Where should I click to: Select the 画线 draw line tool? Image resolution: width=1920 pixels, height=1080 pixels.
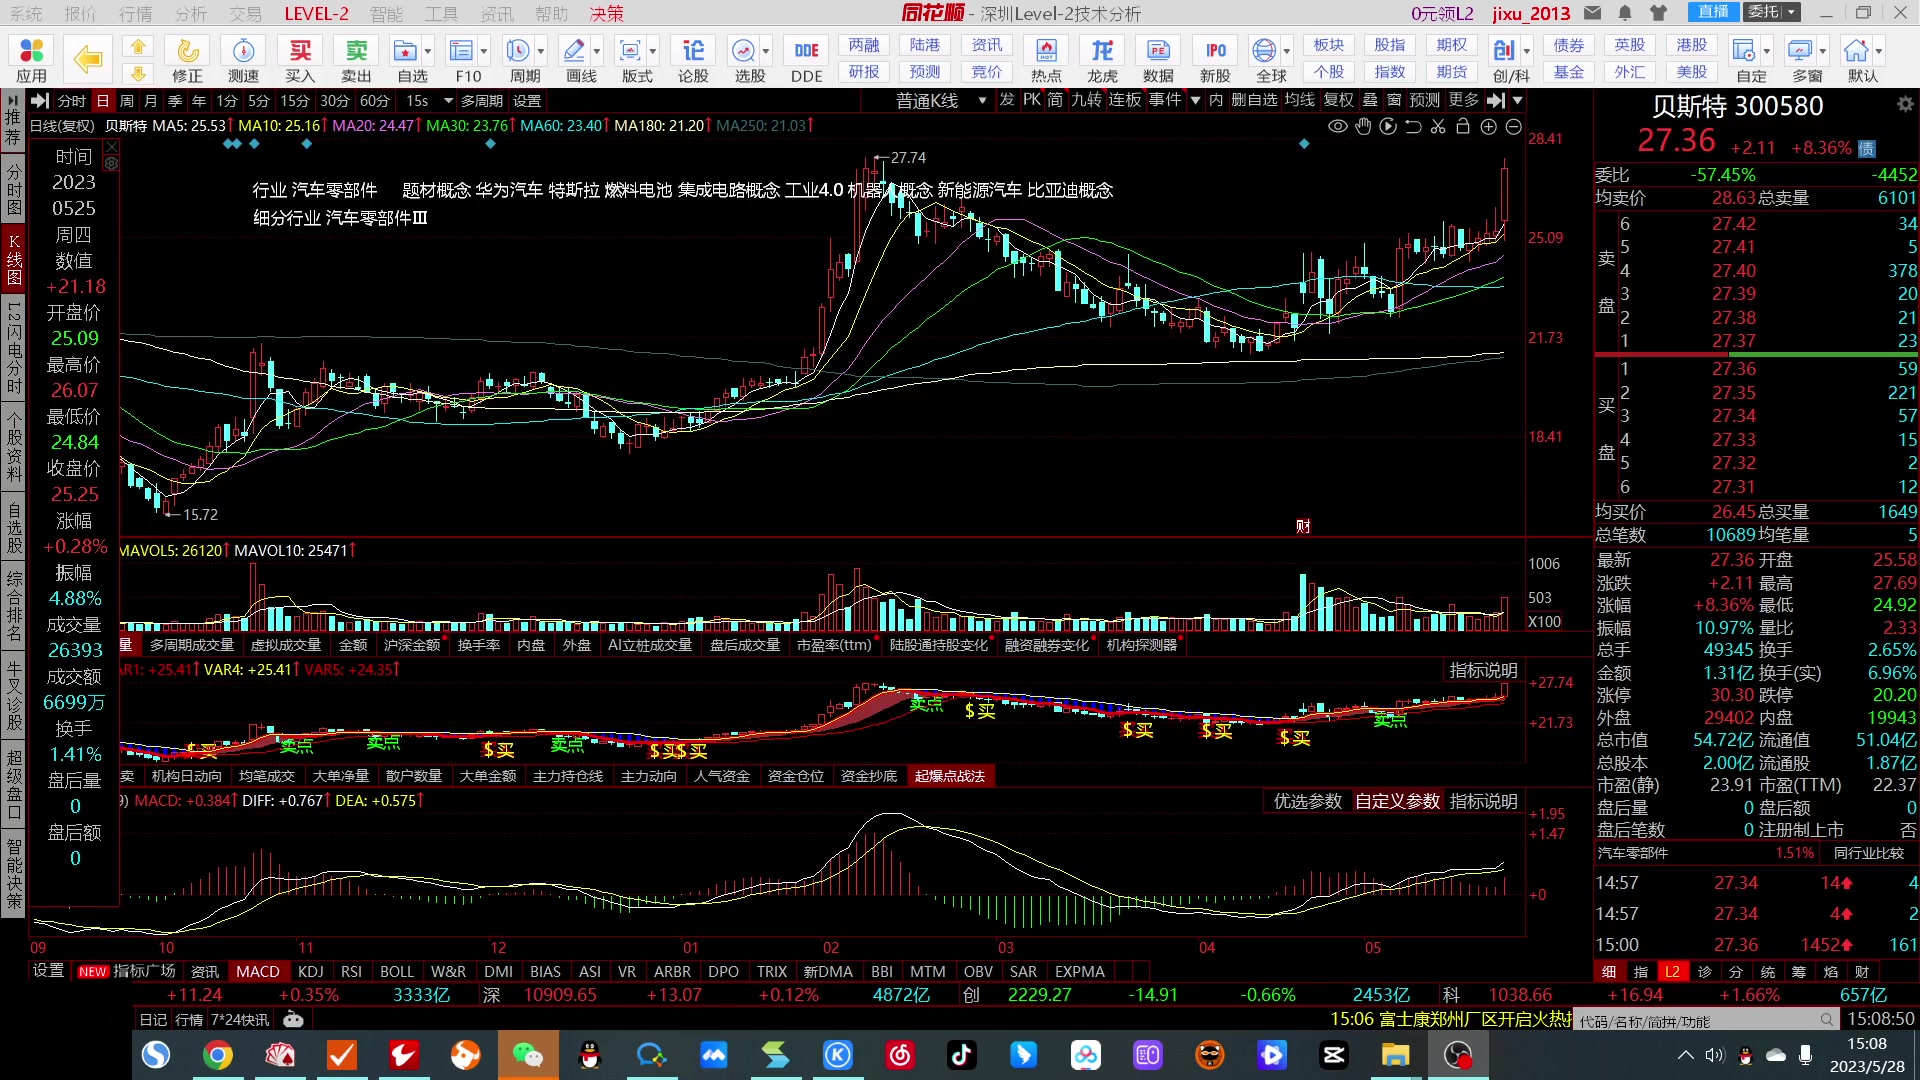(x=575, y=60)
